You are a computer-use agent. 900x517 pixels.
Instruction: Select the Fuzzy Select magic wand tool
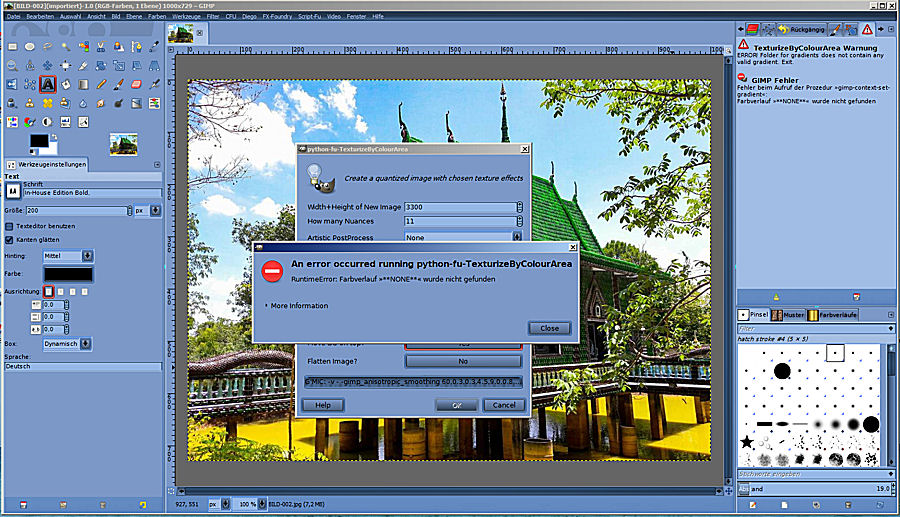[x=65, y=46]
